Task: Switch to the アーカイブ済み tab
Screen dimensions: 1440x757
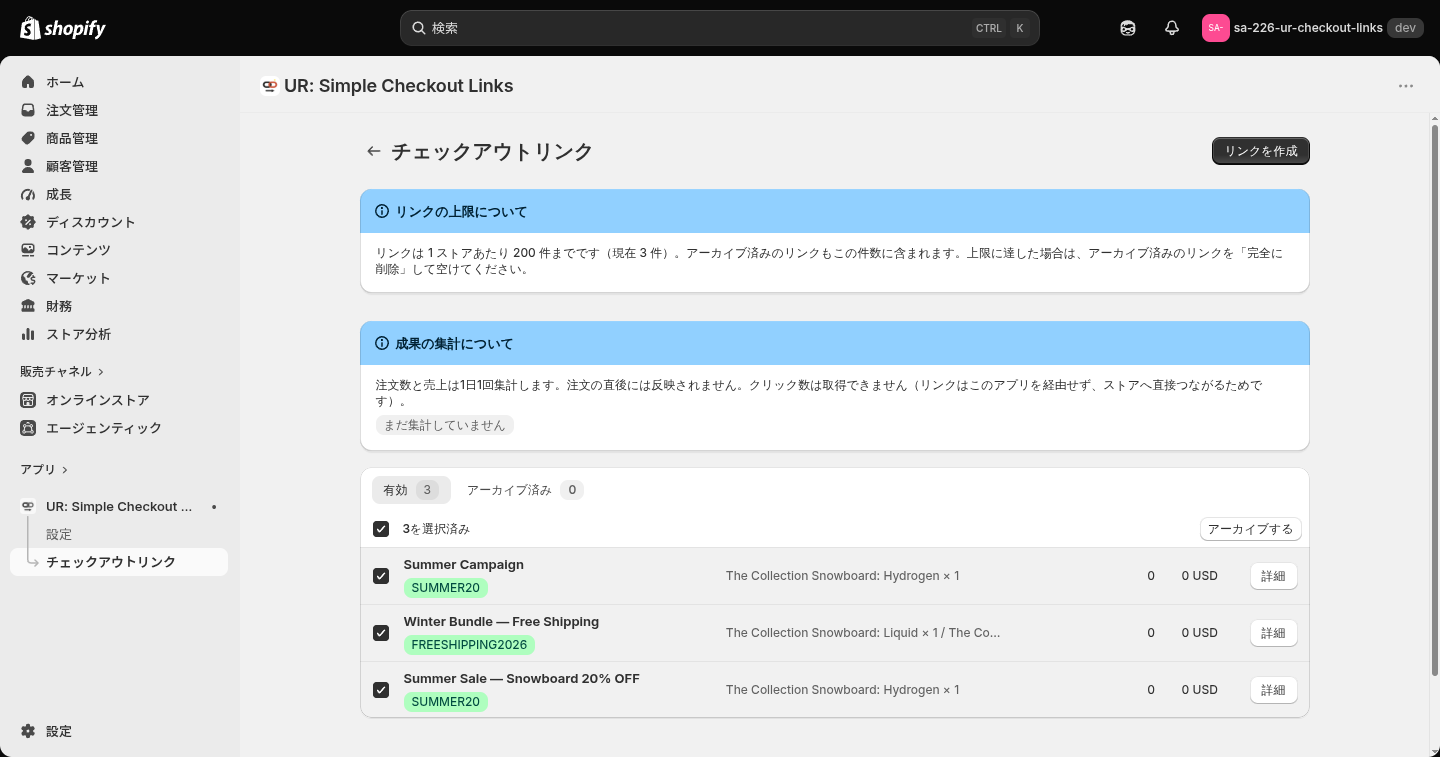Action: [x=524, y=490]
